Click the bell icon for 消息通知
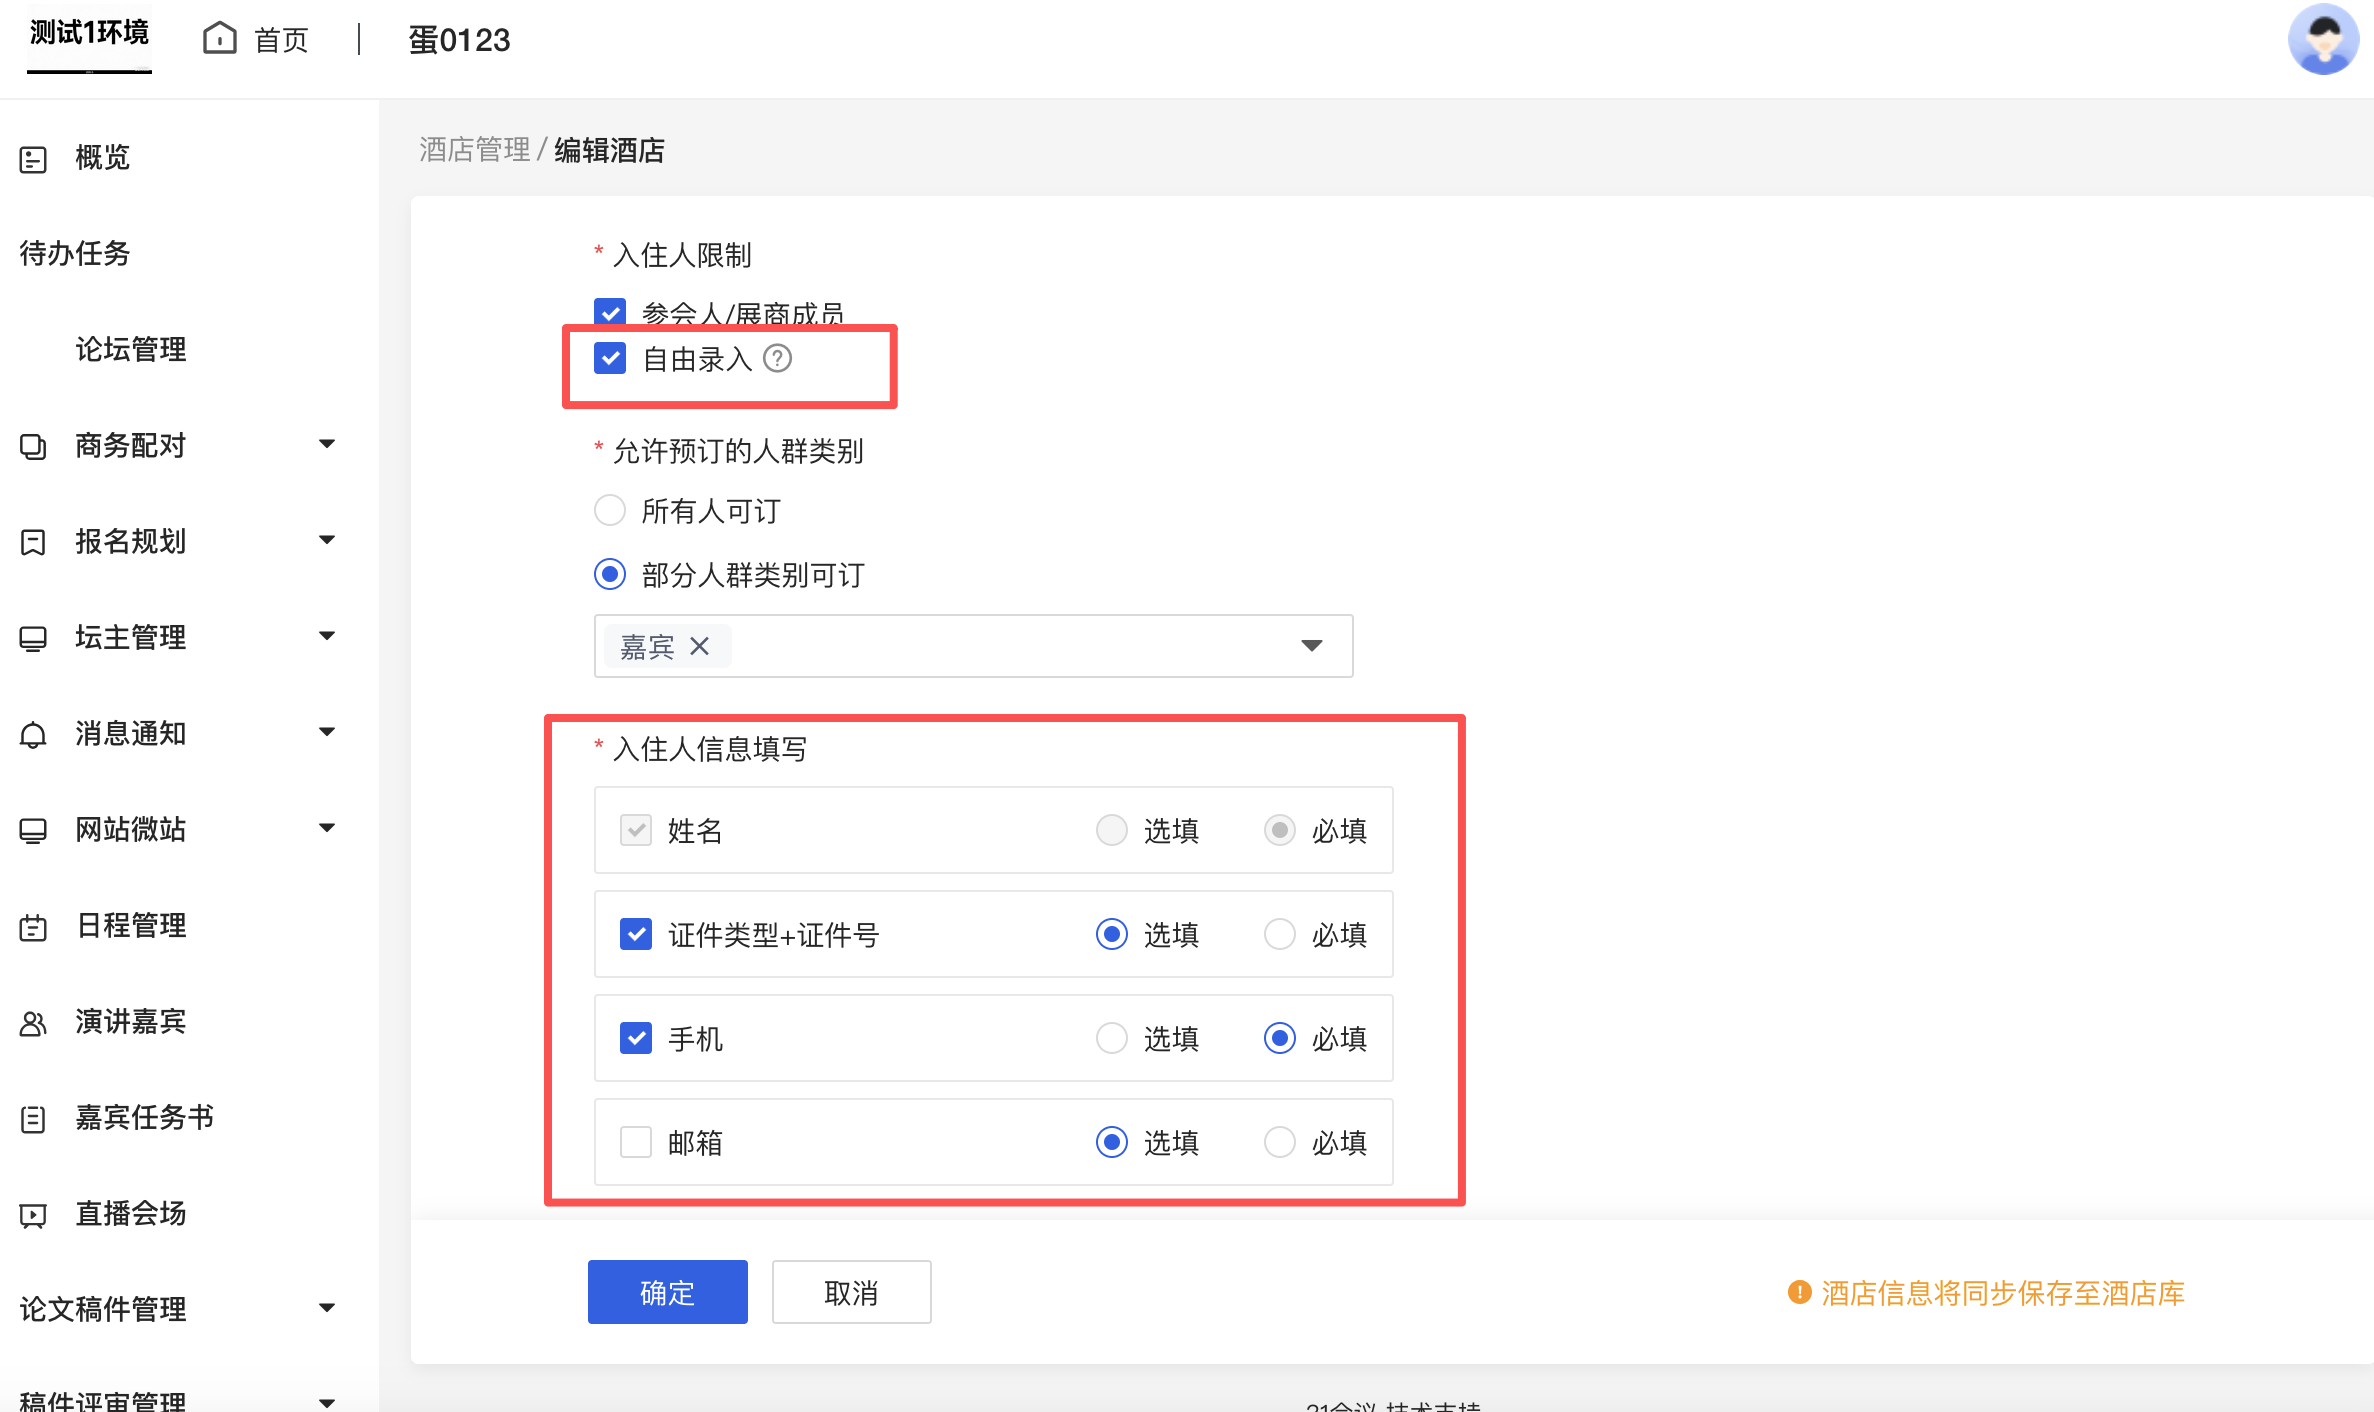Screen dimensions: 2374x1412 click(x=33, y=734)
